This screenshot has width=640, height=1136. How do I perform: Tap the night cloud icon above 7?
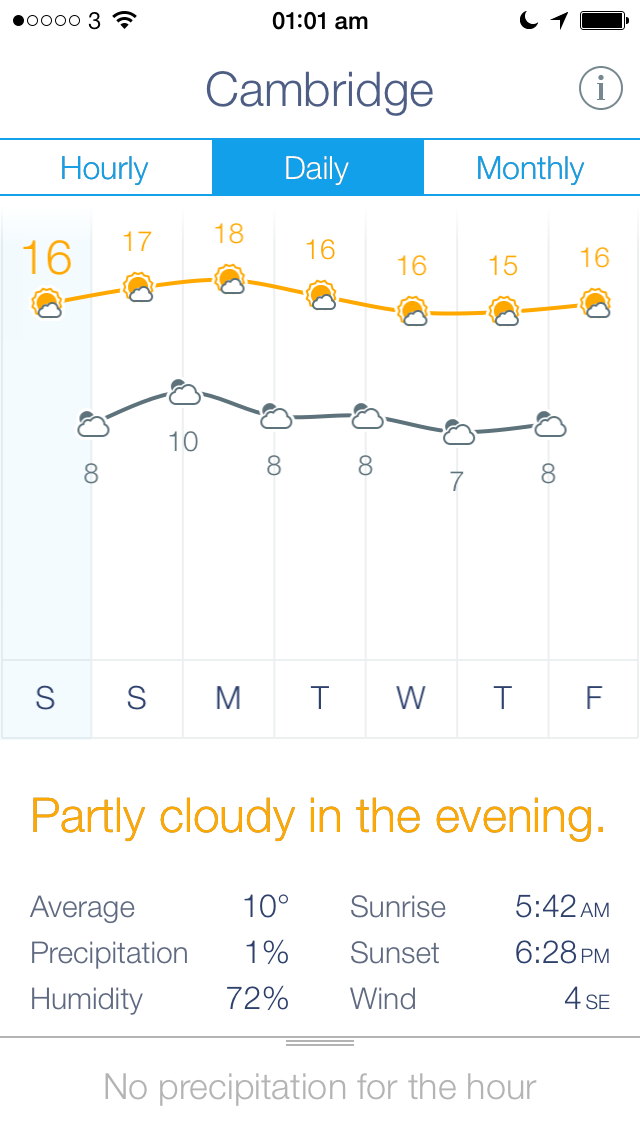click(458, 432)
